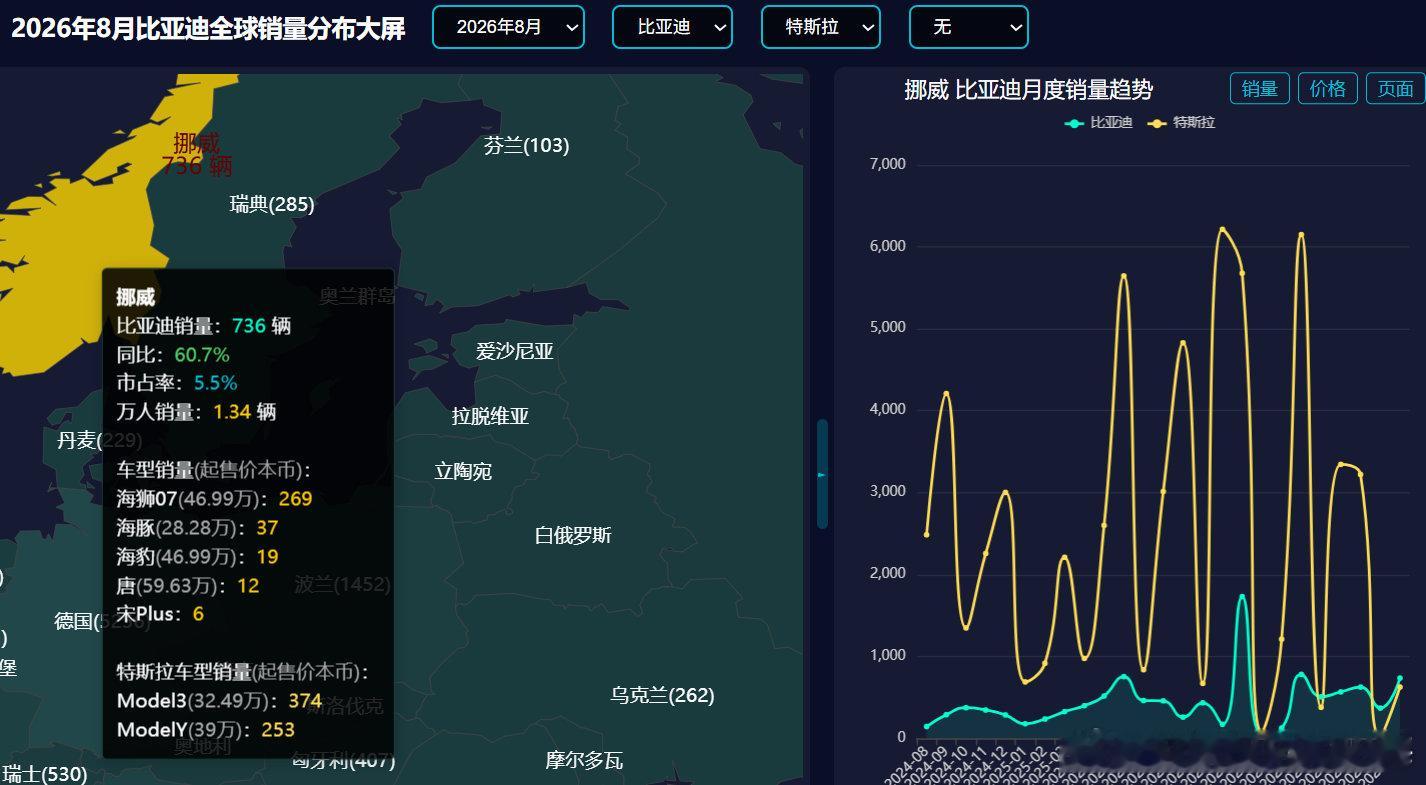This screenshot has width=1426, height=785.
Task: Click the 市占率 5.5% value
Action: point(215,383)
